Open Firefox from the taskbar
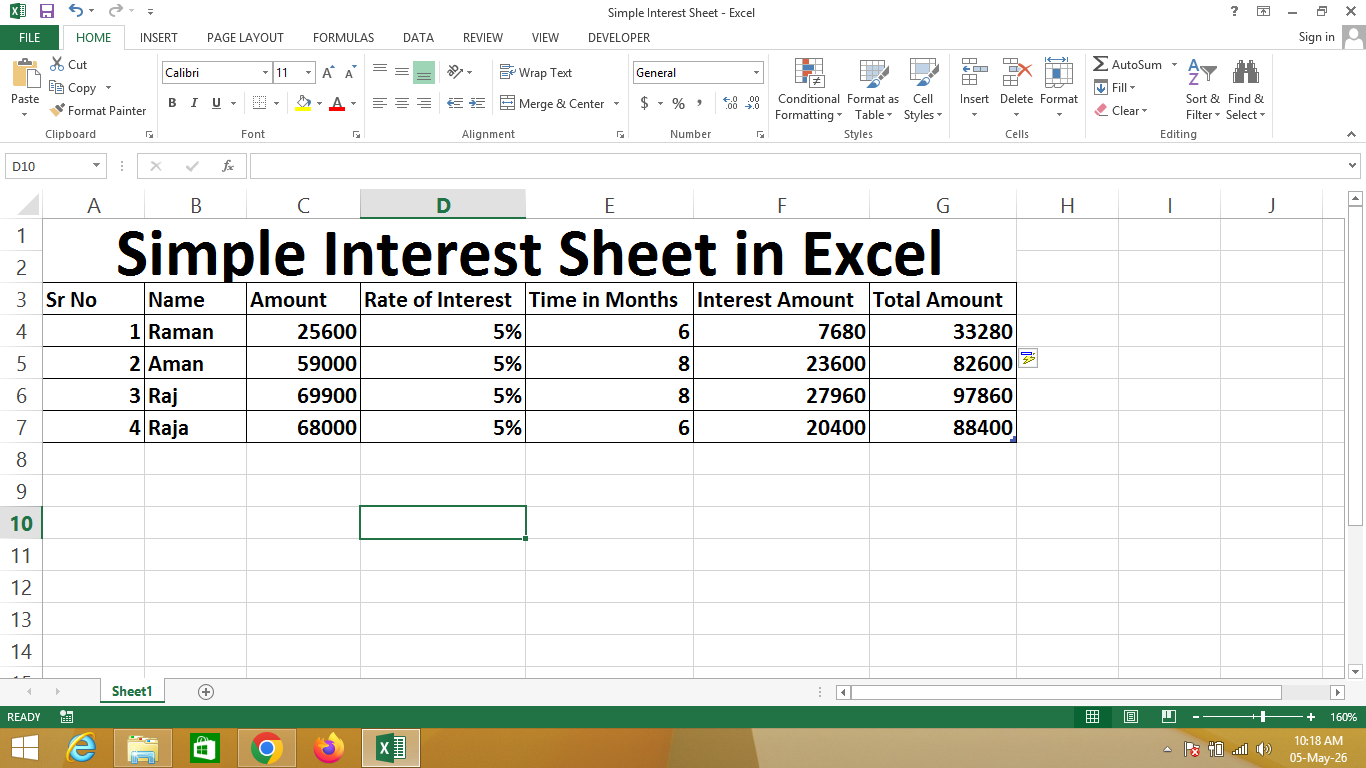 coord(328,748)
